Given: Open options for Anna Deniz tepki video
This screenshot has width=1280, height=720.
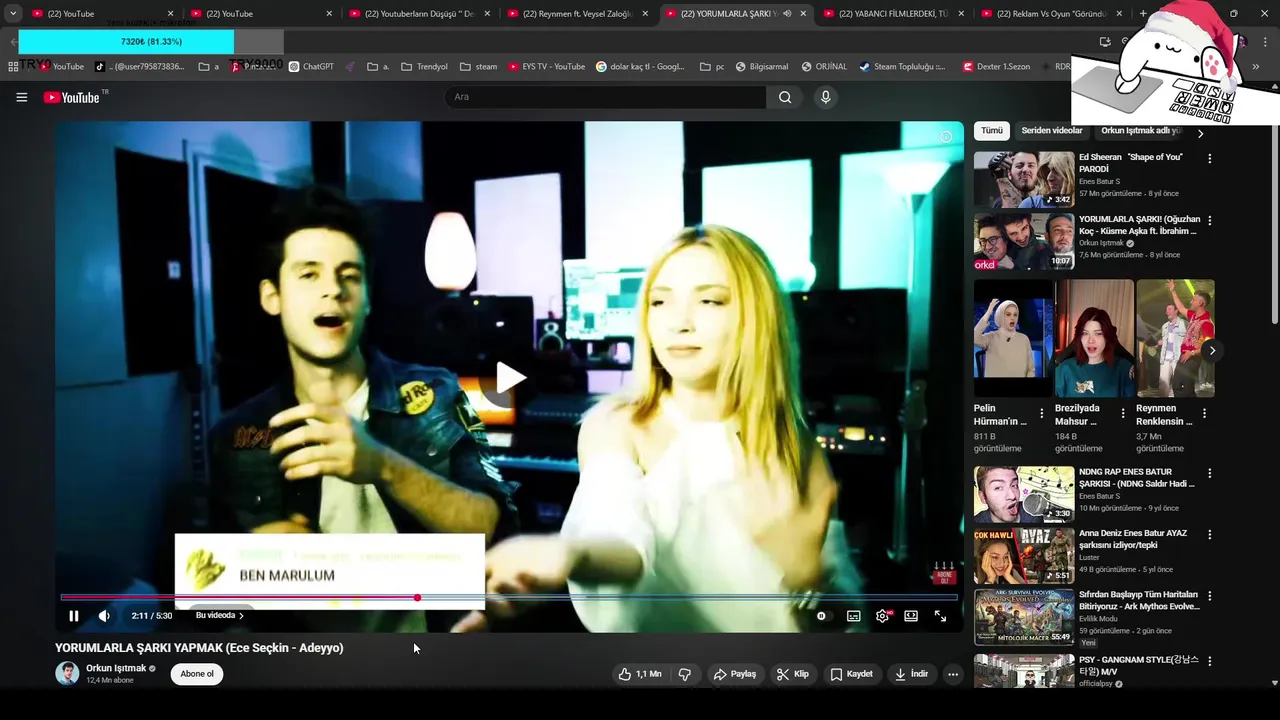Looking at the screenshot, I should coord(1210,535).
